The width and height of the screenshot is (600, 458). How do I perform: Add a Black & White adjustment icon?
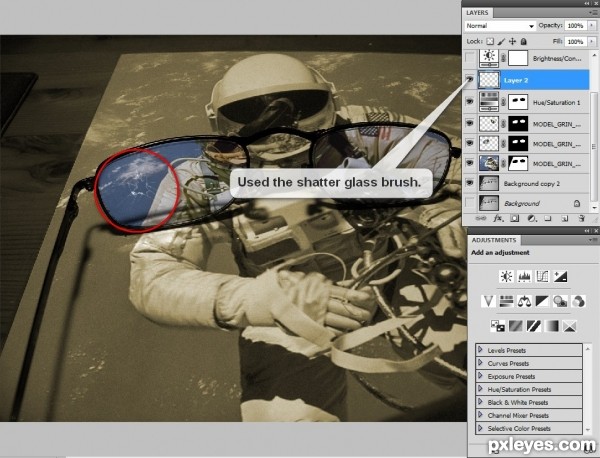(542, 301)
